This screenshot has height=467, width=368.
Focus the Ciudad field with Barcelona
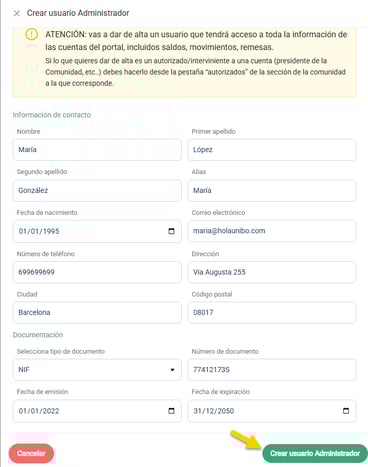click(x=97, y=312)
